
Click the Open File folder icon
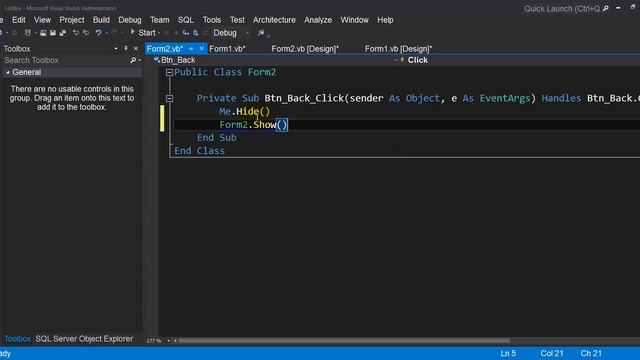(43, 33)
